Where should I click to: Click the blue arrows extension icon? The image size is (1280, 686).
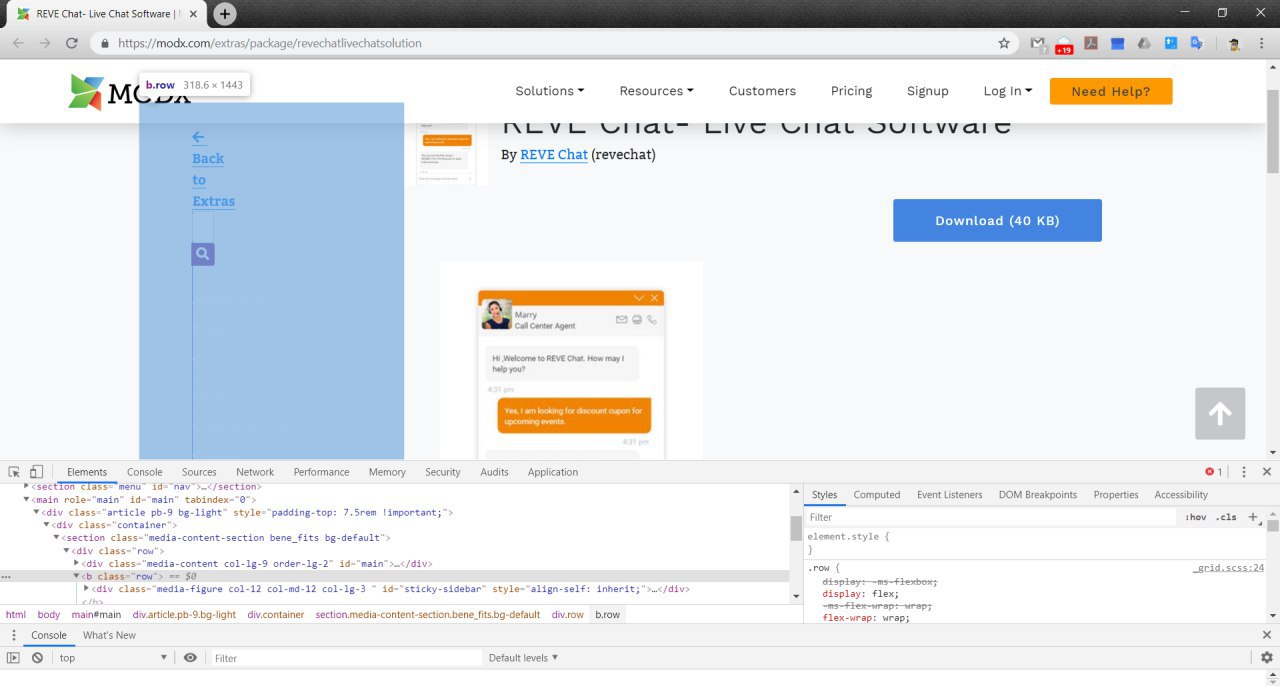pos(1170,43)
